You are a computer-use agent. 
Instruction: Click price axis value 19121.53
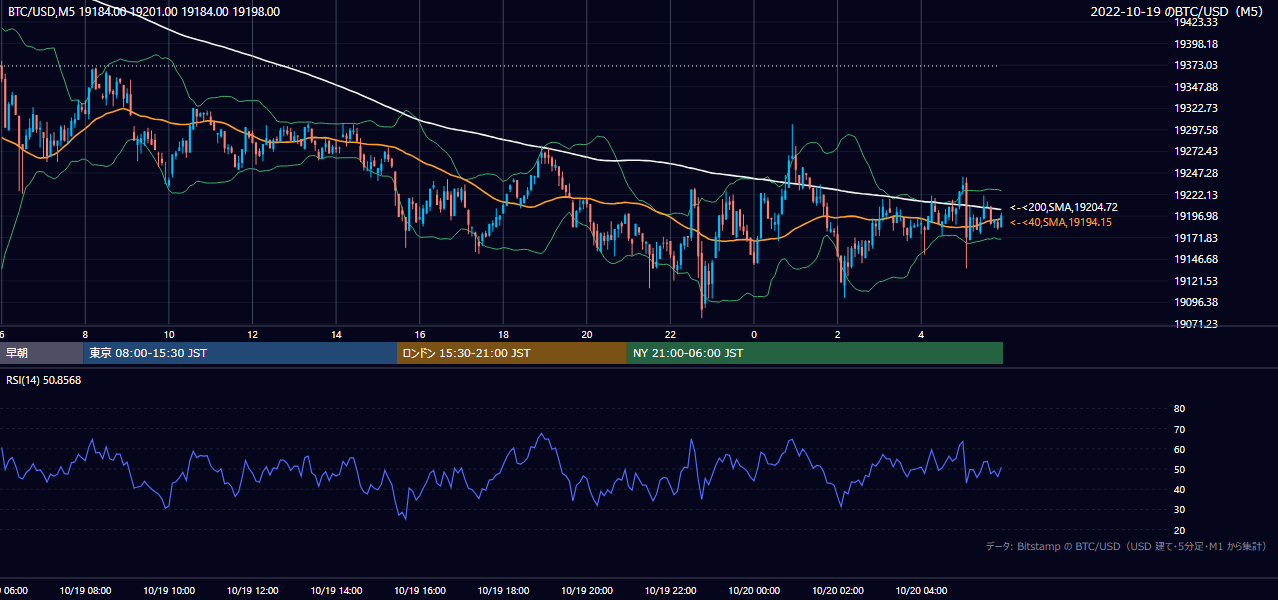pos(1195,280)
